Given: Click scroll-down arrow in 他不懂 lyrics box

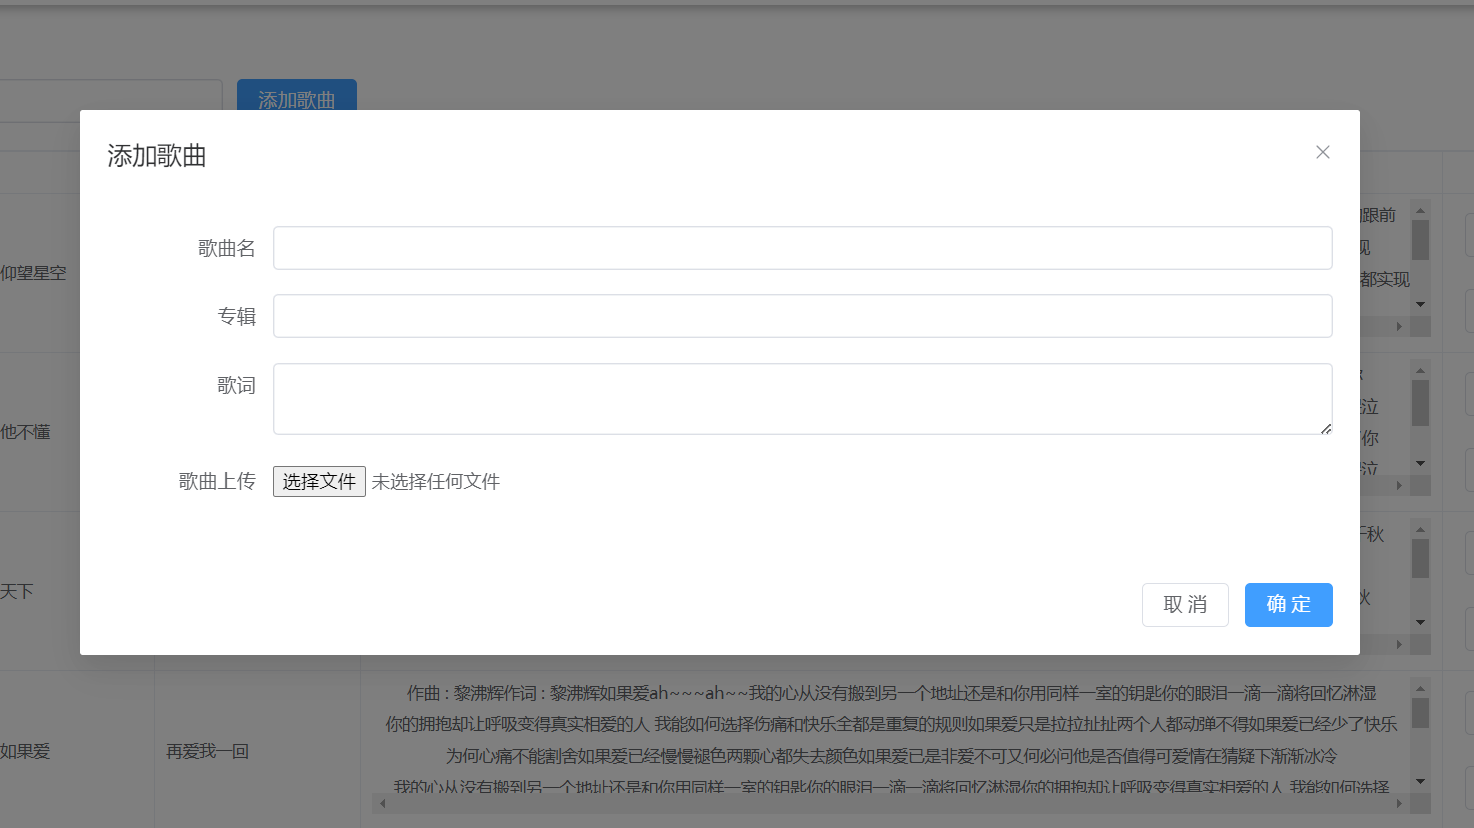Looking at the screenshot, I should 1420,464.
